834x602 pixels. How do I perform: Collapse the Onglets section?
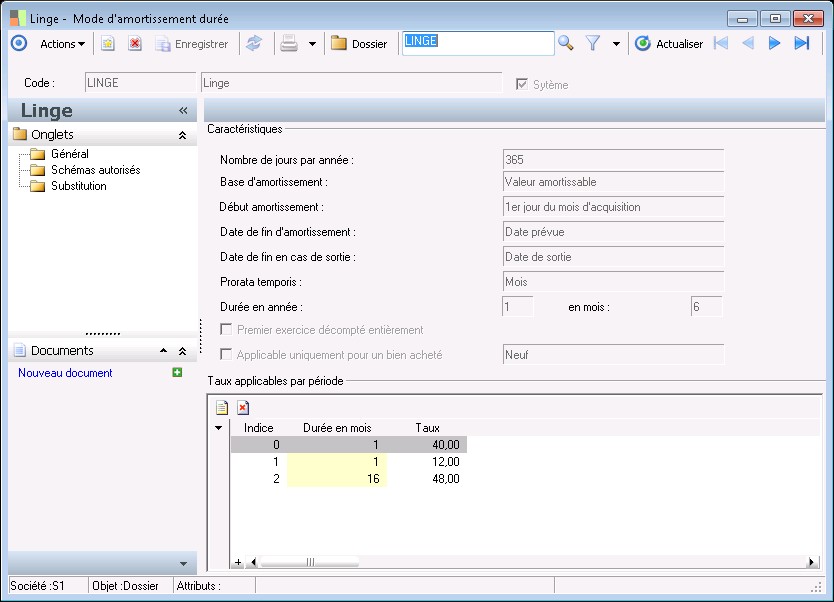[182, 135]
